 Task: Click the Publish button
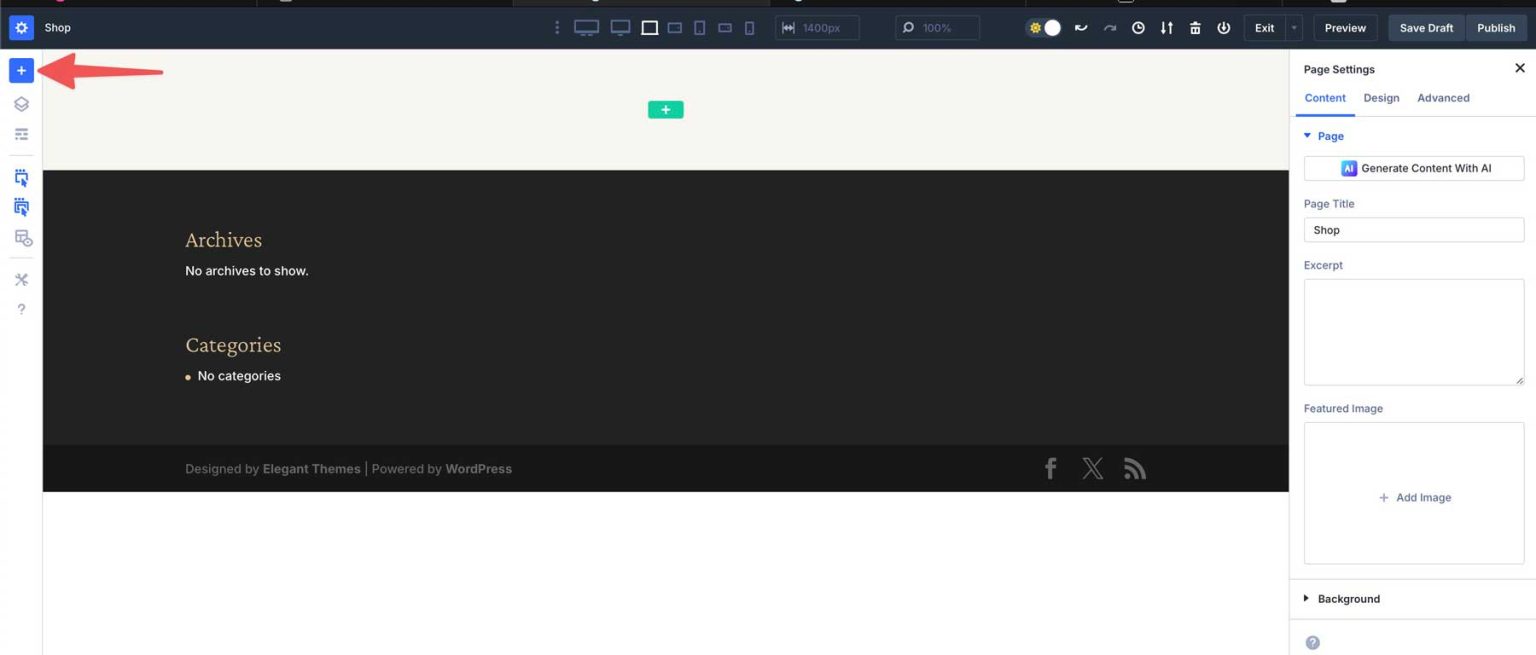tap(1496, 27)
